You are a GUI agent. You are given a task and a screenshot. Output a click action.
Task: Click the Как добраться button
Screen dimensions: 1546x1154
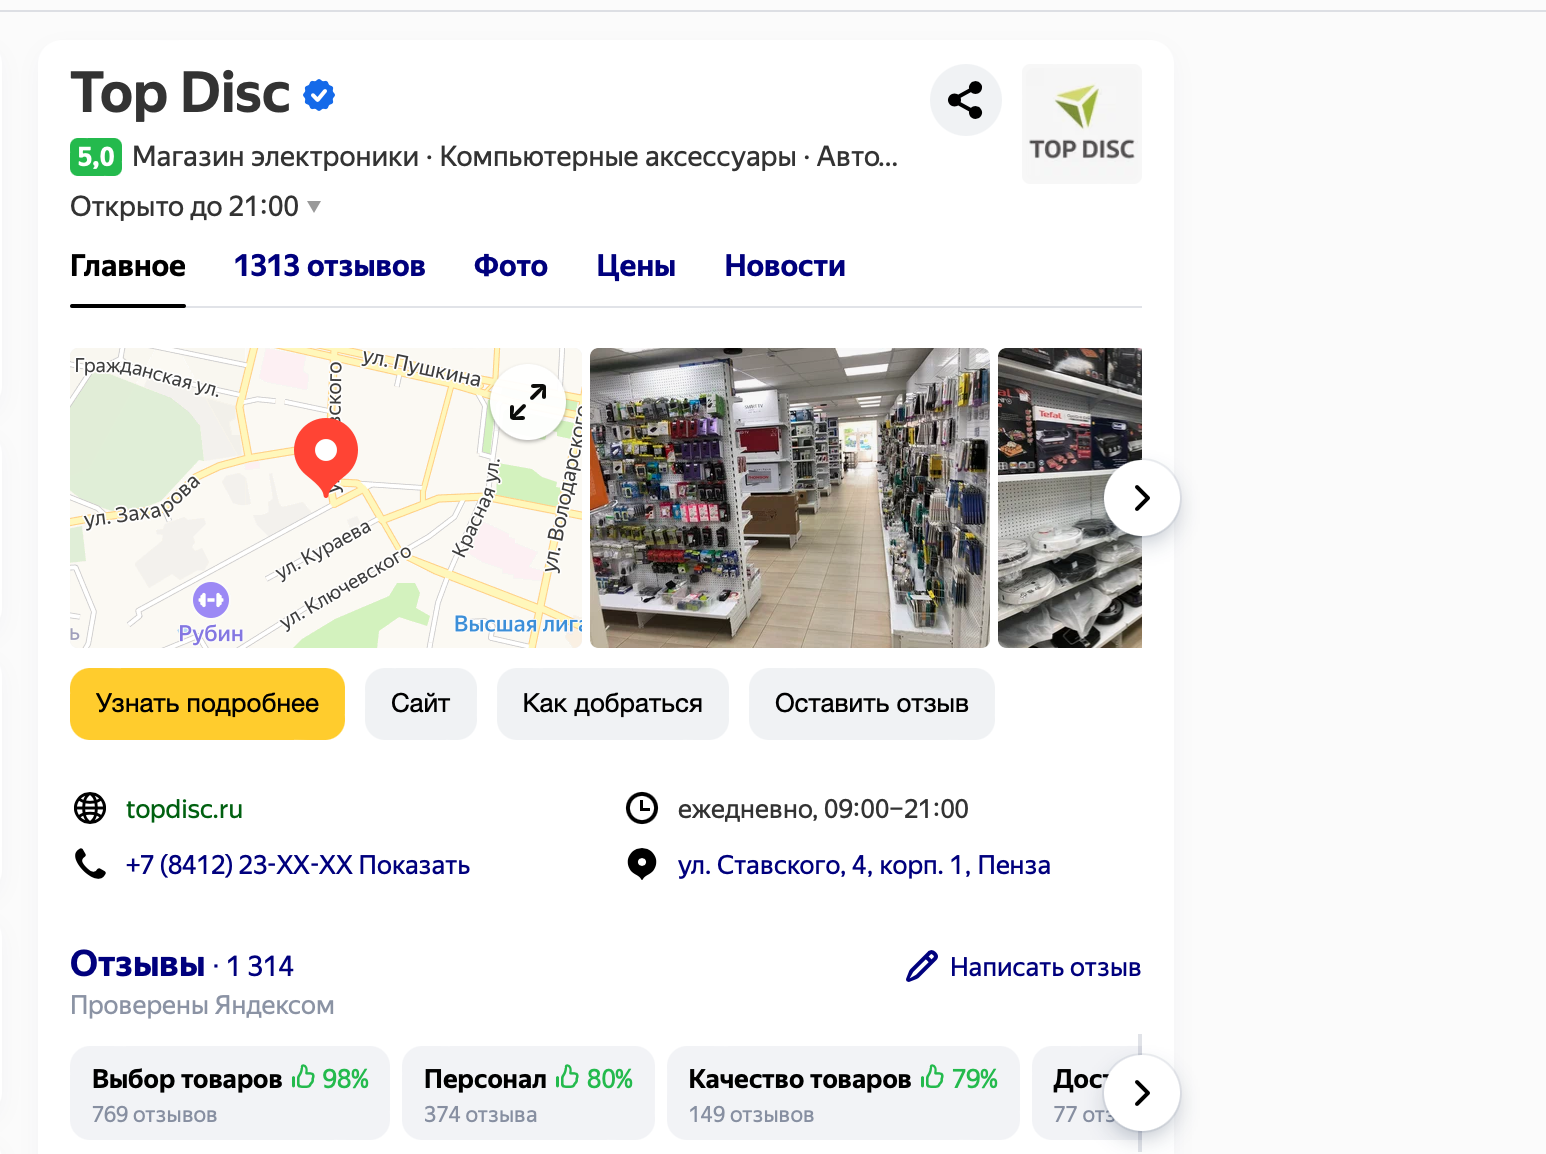(613, 704)
